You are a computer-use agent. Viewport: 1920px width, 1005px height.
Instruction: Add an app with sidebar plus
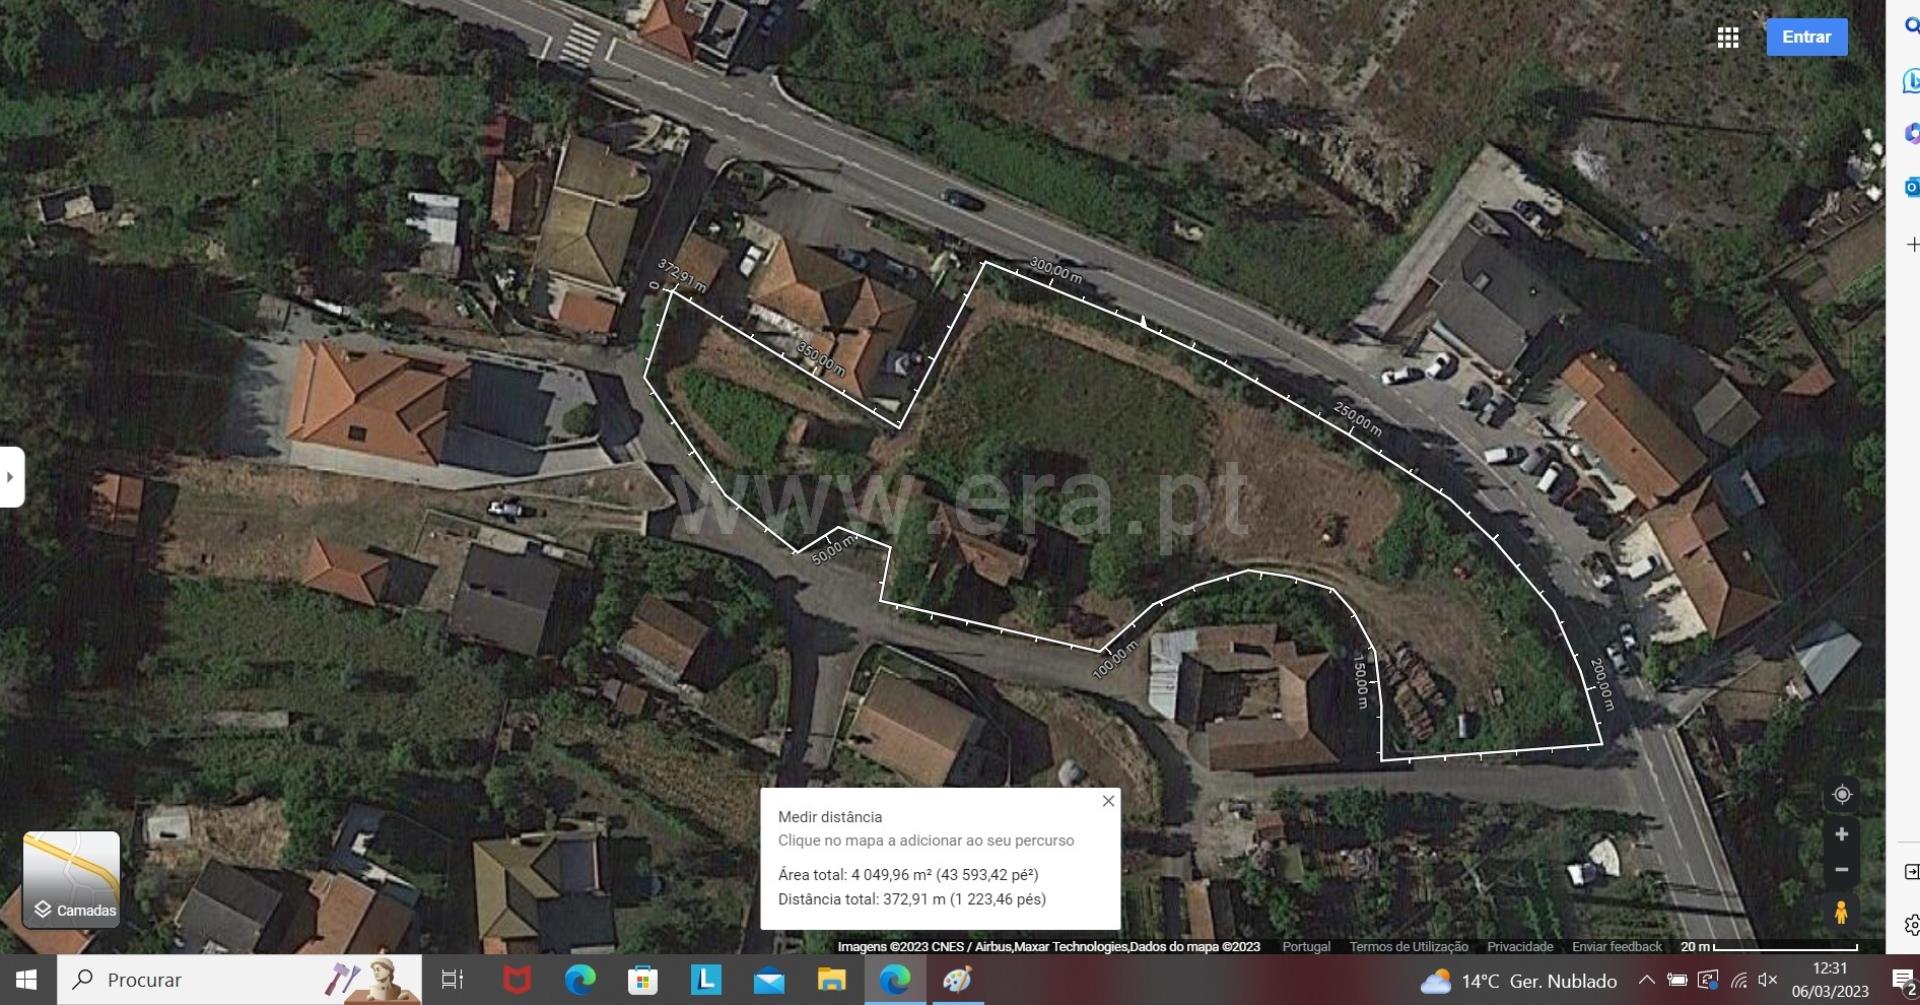[1912, 245]
